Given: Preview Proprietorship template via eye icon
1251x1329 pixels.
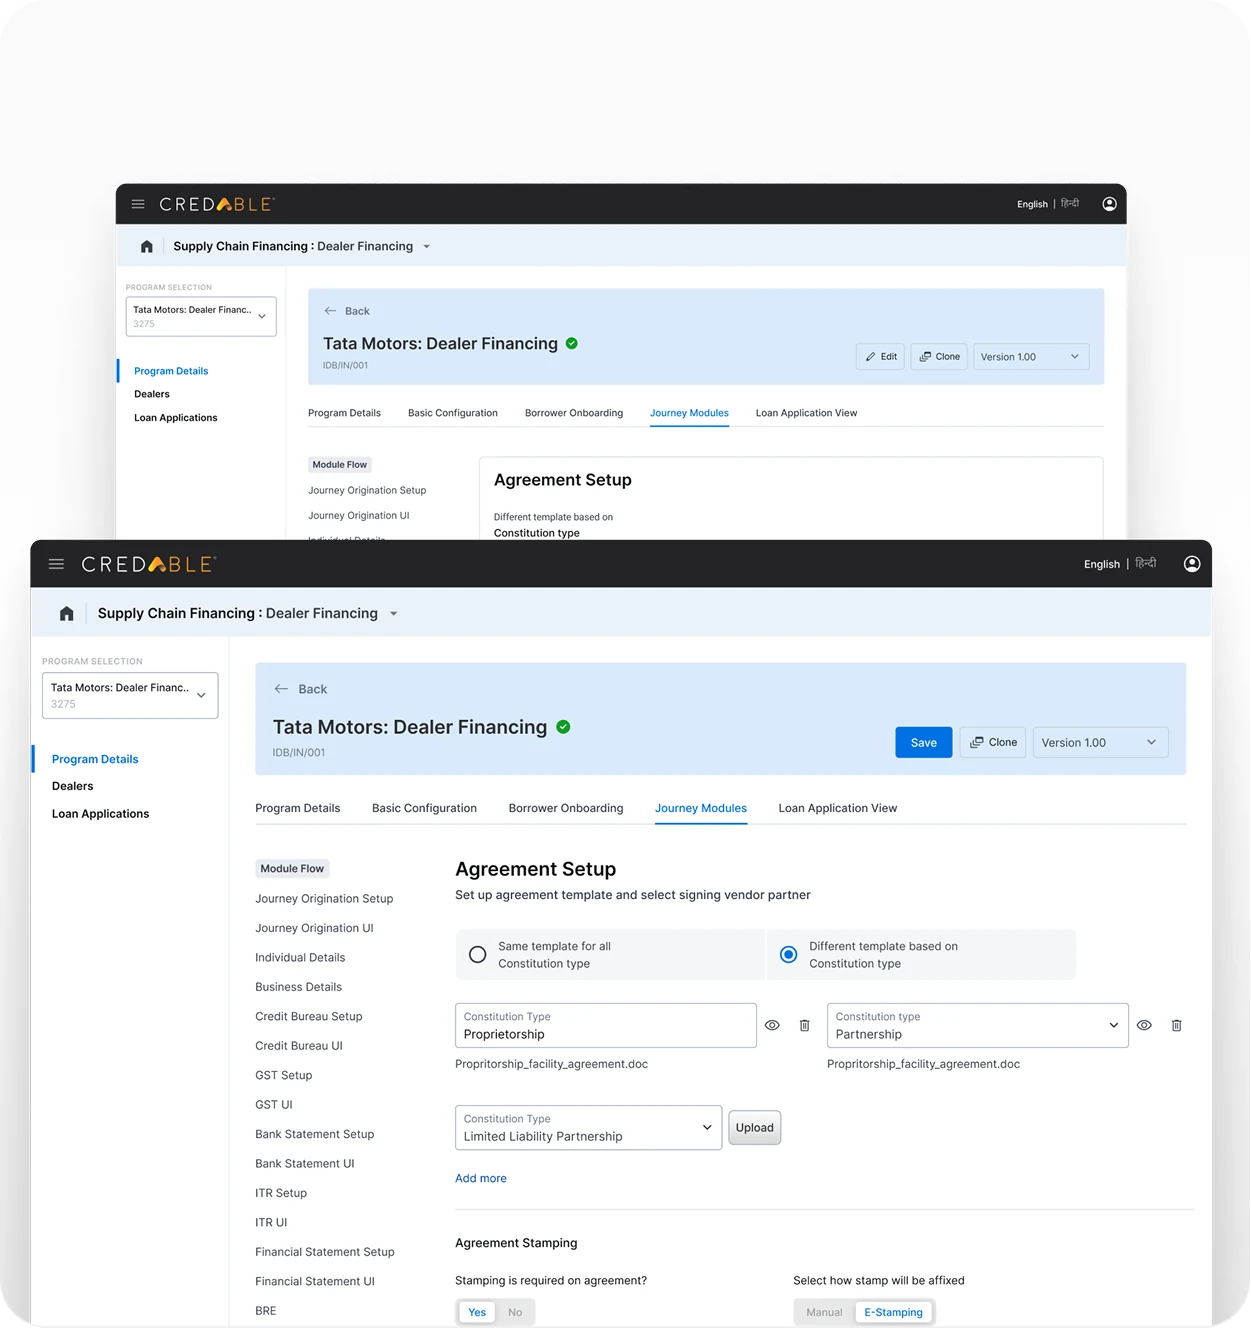Looking at the screenshot, I should 772,1025.
